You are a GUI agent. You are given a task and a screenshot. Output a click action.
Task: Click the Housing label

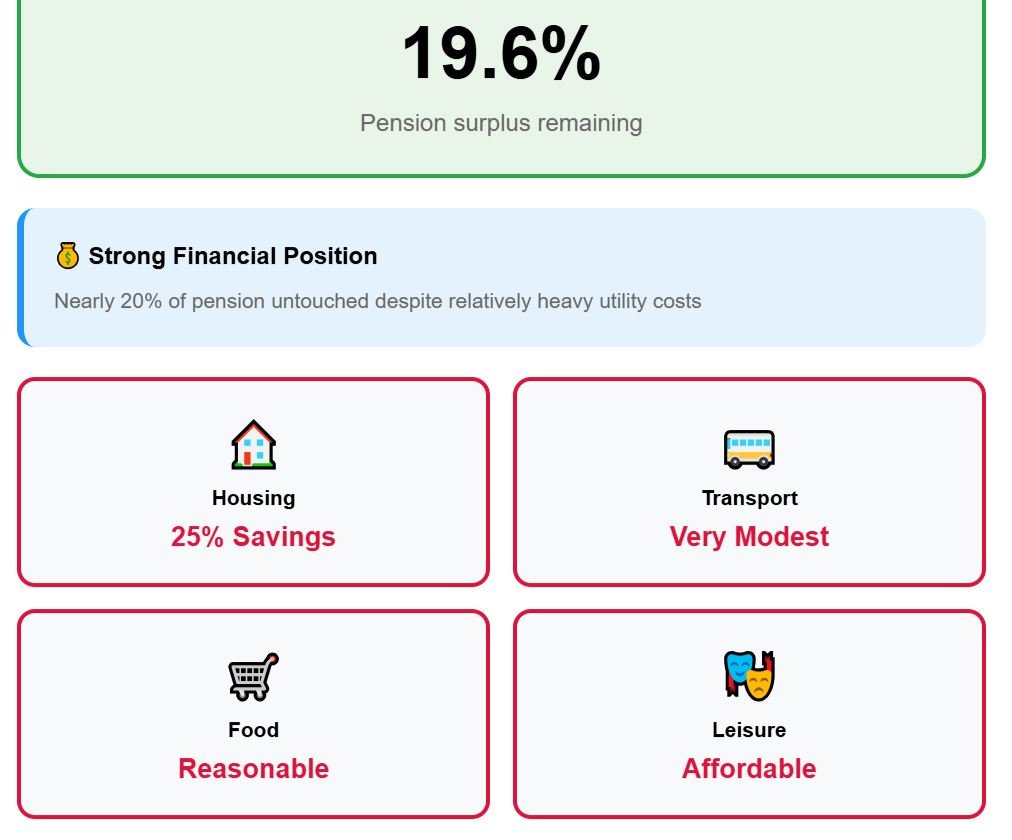[253, 498]
